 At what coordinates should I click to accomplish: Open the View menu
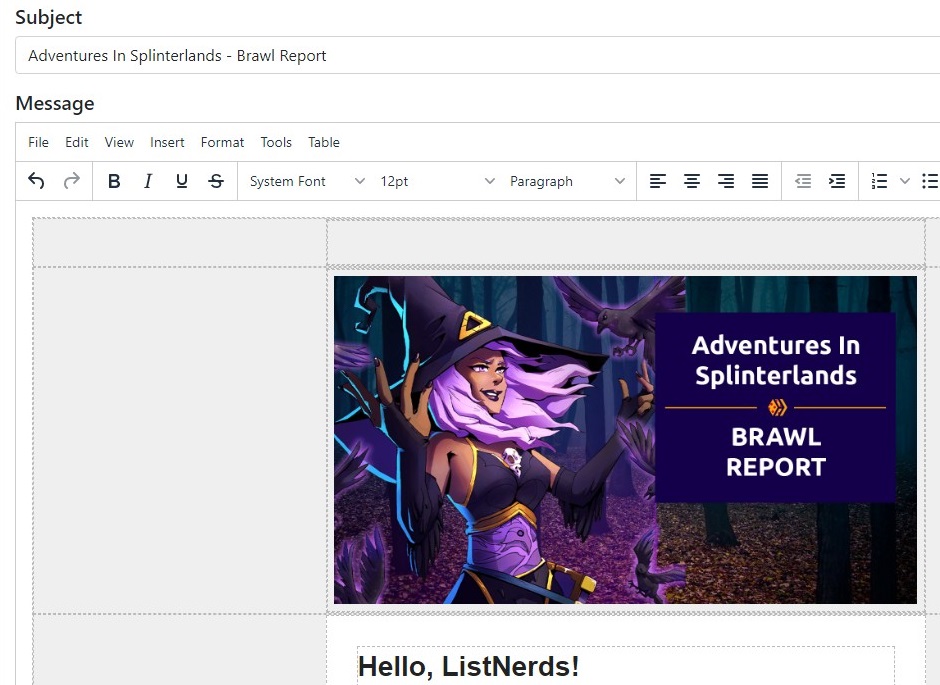coord(119,142)
